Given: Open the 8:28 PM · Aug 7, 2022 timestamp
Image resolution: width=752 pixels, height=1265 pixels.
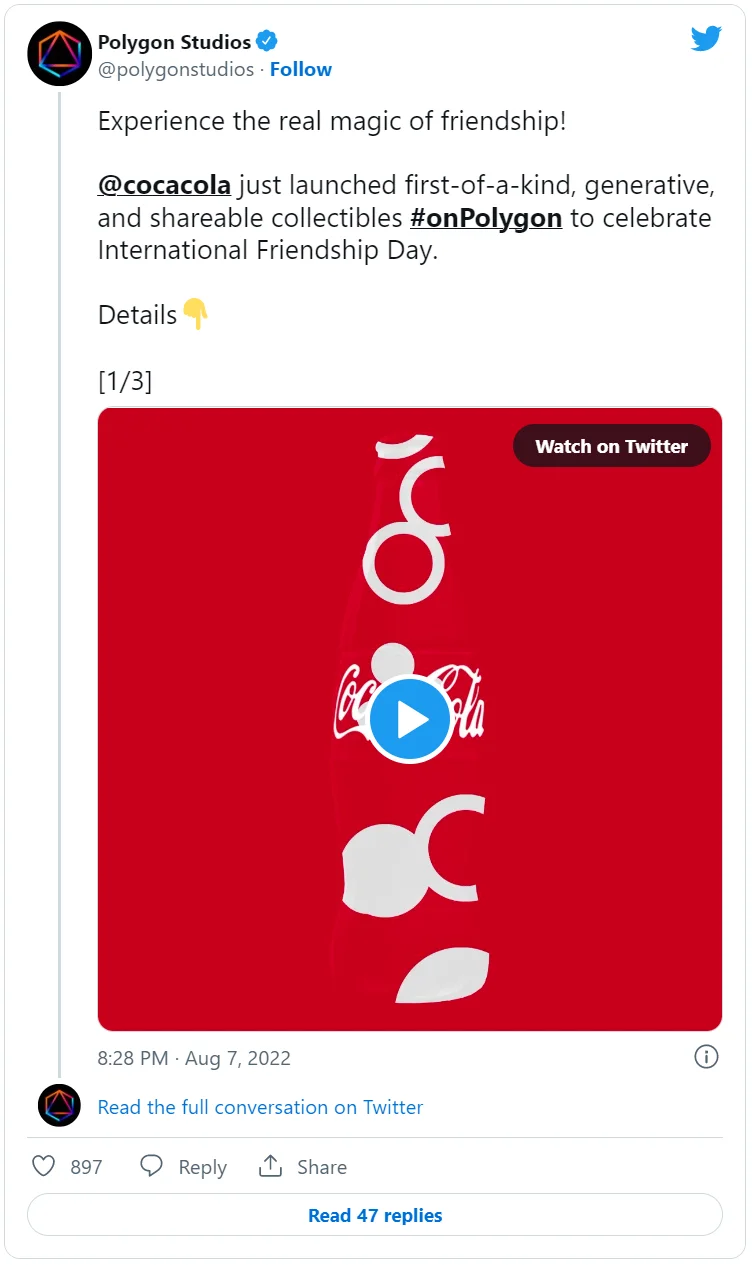Looking at the screenshot, I should 194,1058.
